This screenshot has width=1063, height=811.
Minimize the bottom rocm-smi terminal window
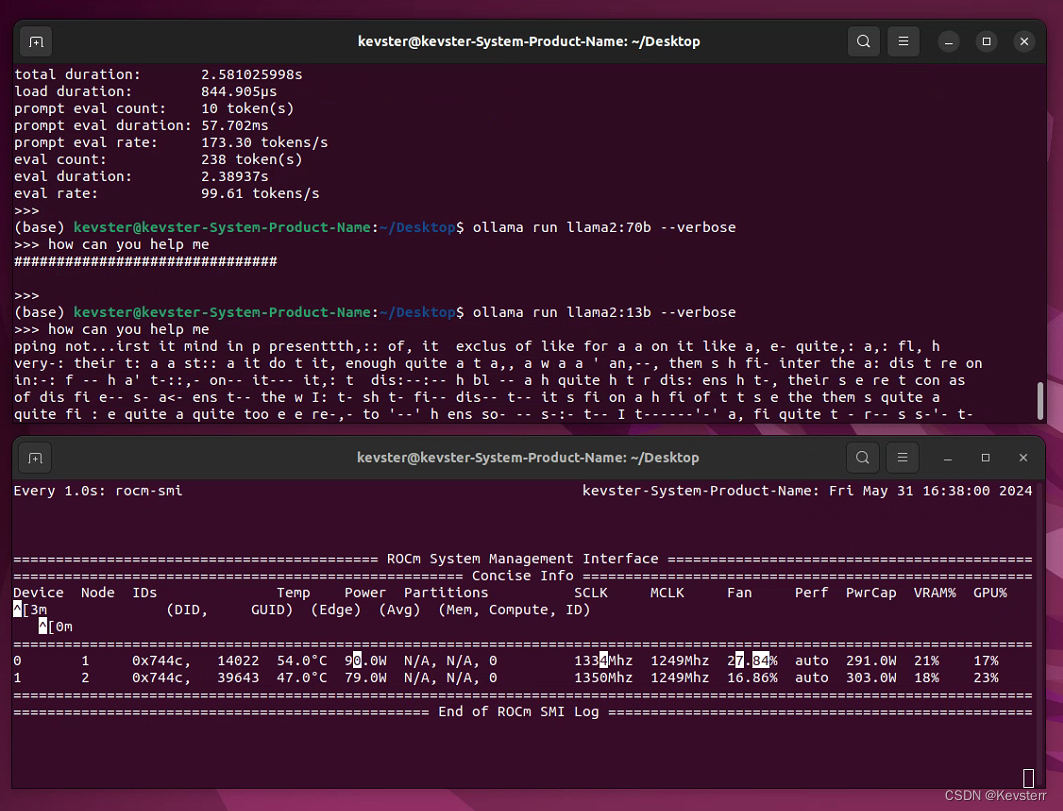(x=948, y=458)
